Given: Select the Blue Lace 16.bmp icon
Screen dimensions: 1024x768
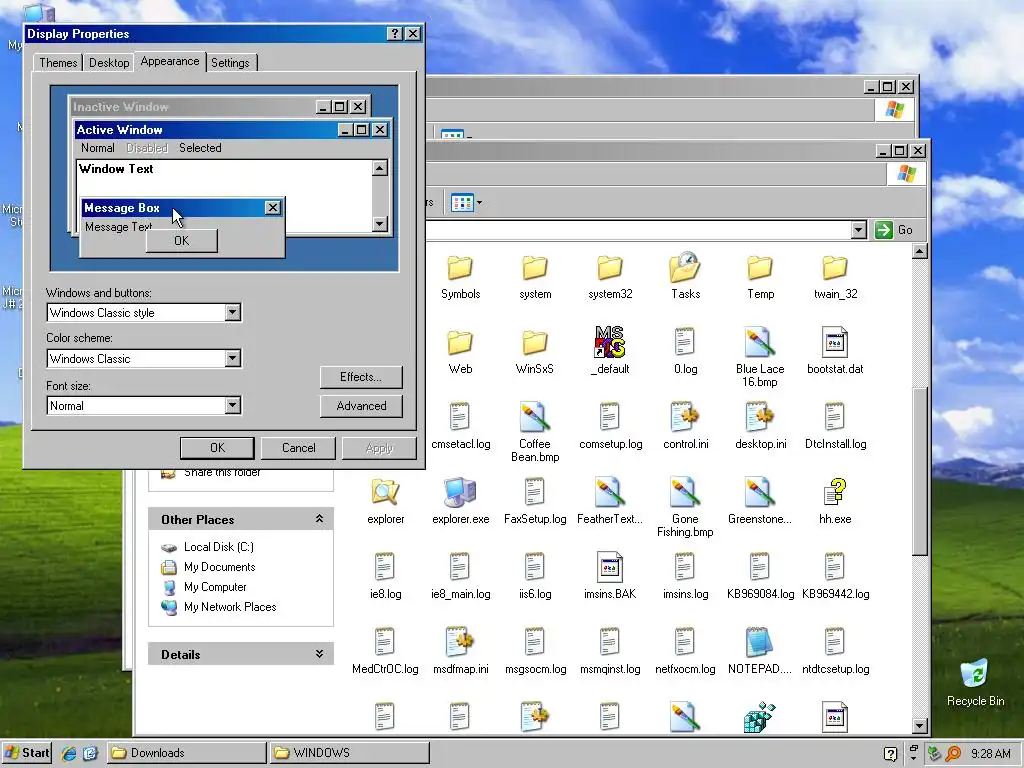Looking at the screenshot, I should coord(760,342).
